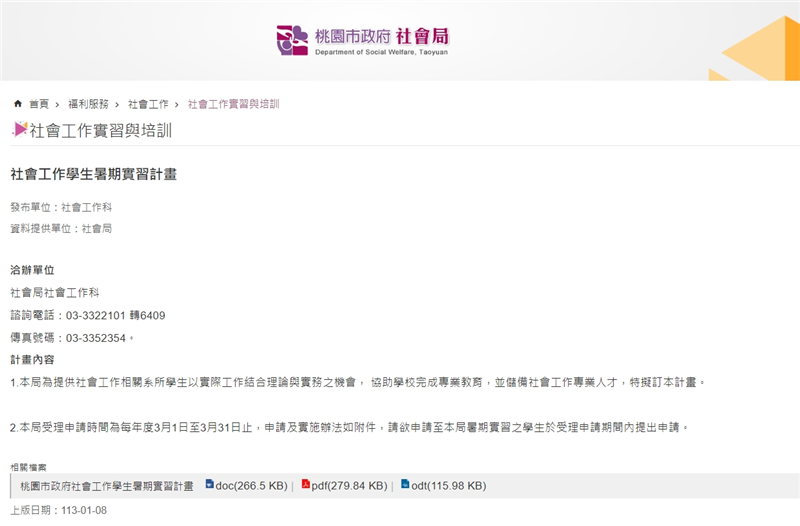
Task: Open the 社會工作 breadcrumb link
Action: (148, 104)
